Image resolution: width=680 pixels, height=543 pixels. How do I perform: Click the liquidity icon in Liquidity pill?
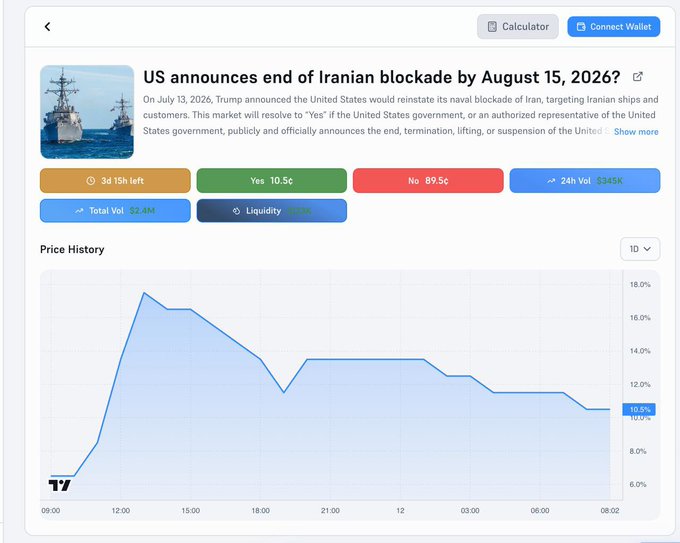[236, 211]
